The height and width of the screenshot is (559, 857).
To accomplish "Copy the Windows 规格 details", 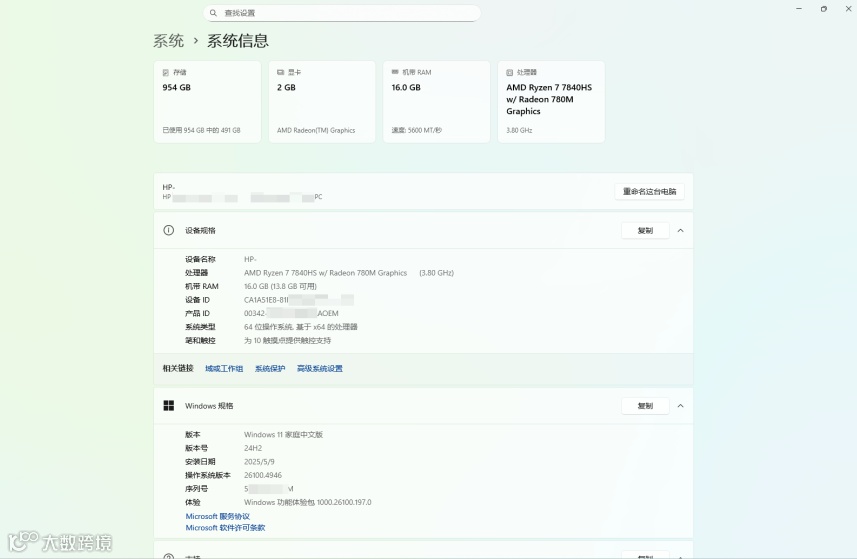I will 645,406.
